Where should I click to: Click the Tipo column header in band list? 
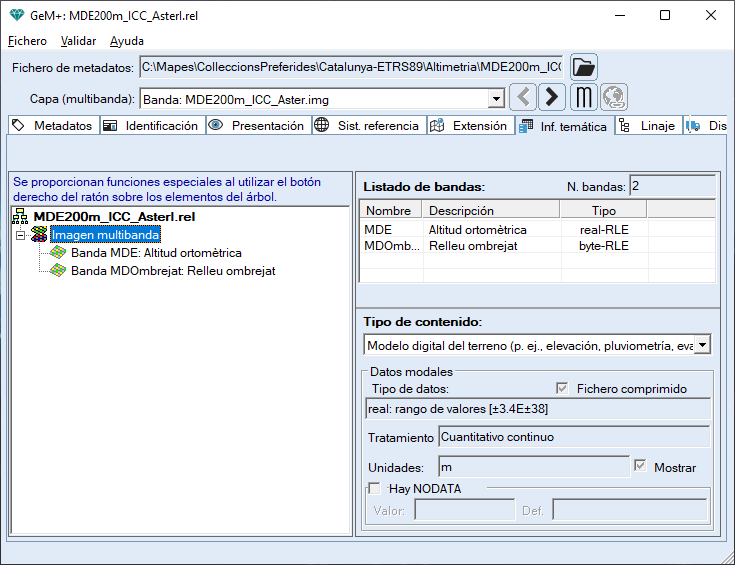(x=603, y=211)
